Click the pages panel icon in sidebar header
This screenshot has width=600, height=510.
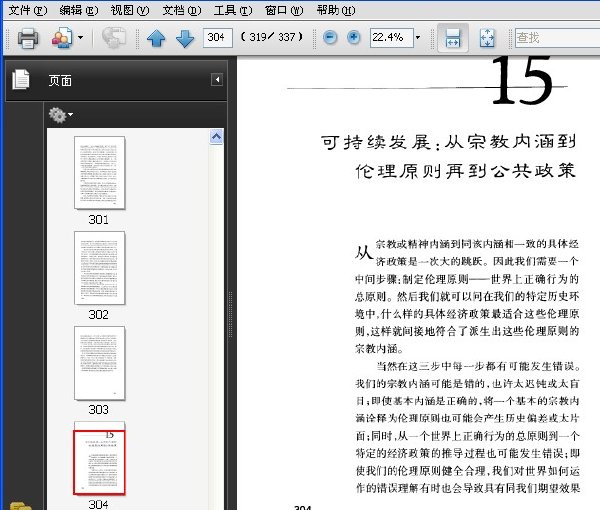click(20, 80)
